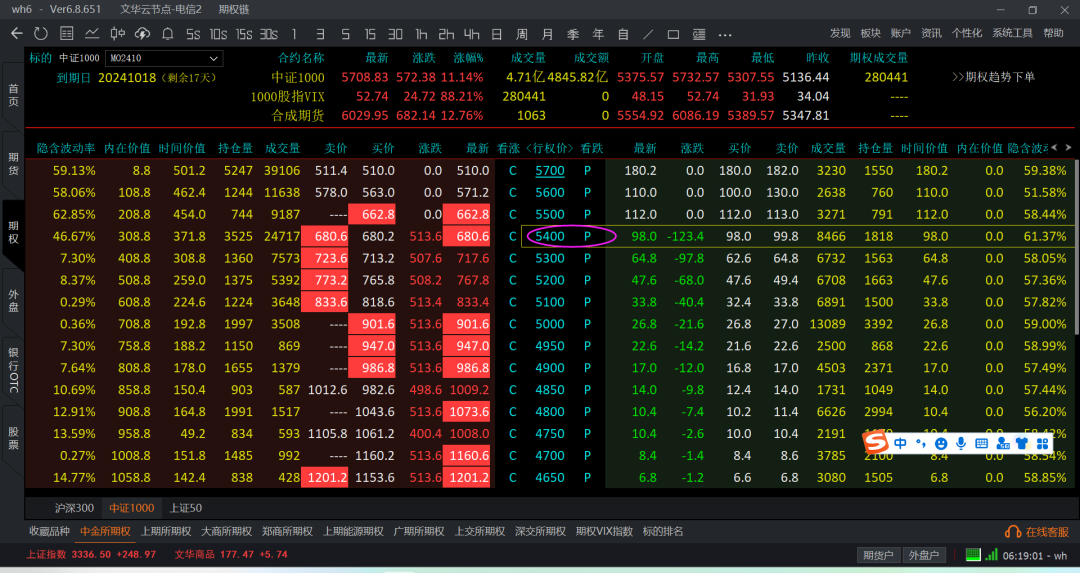The width and height of the screenshot is (1080, 573).
Task: Open the 系统工具 menu
Action: 1012,33
